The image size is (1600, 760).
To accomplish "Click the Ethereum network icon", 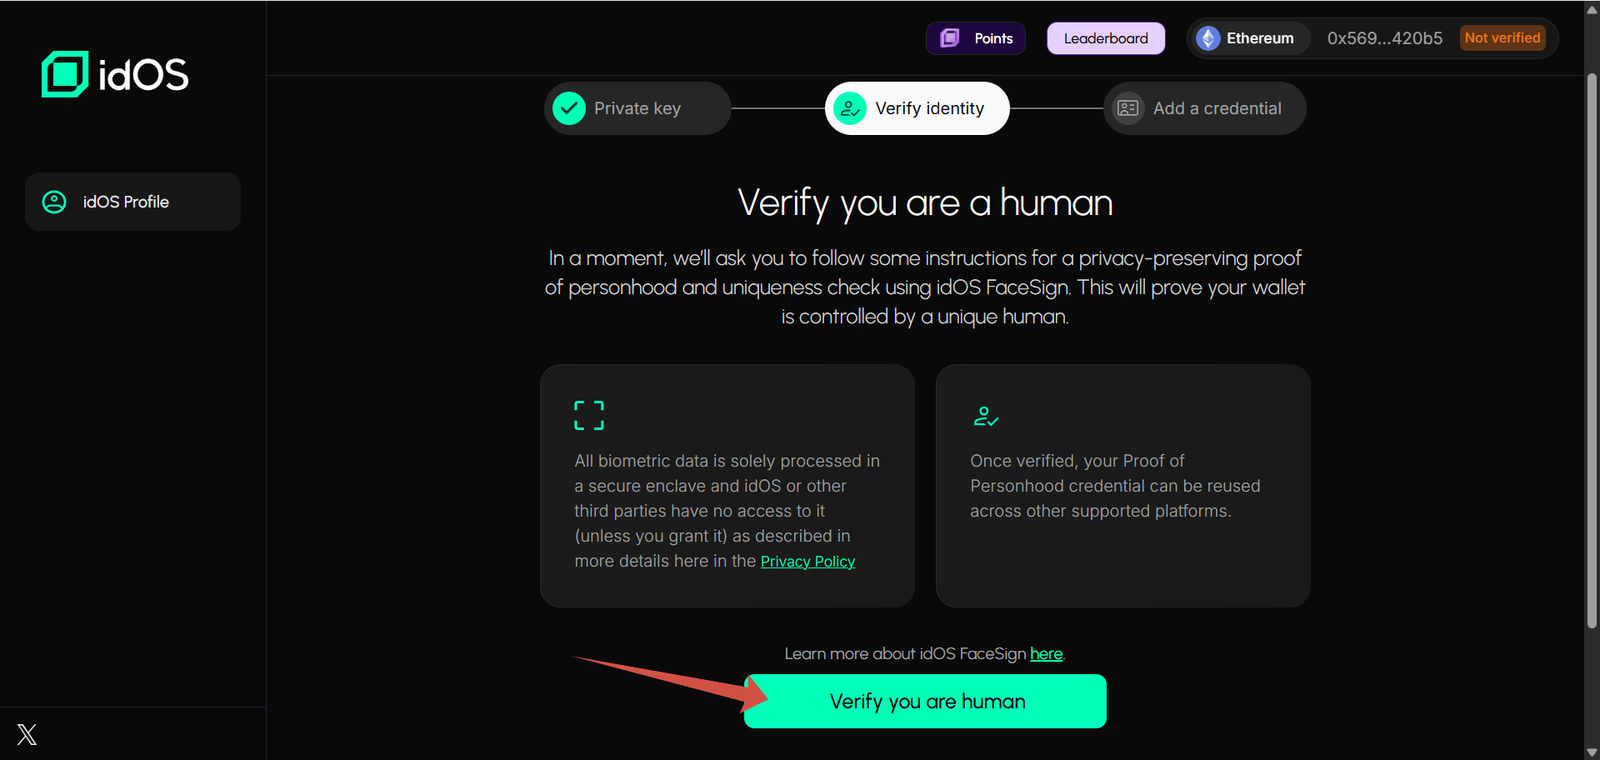I will 1208,38.
